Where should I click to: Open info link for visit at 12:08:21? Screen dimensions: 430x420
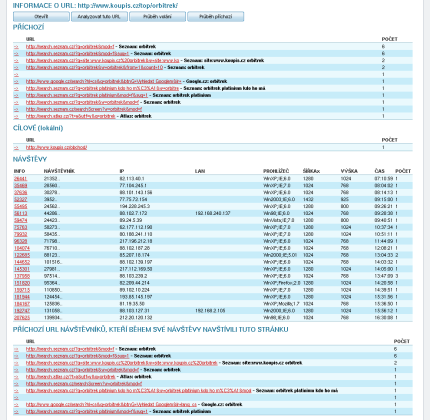tap(22, 248)
